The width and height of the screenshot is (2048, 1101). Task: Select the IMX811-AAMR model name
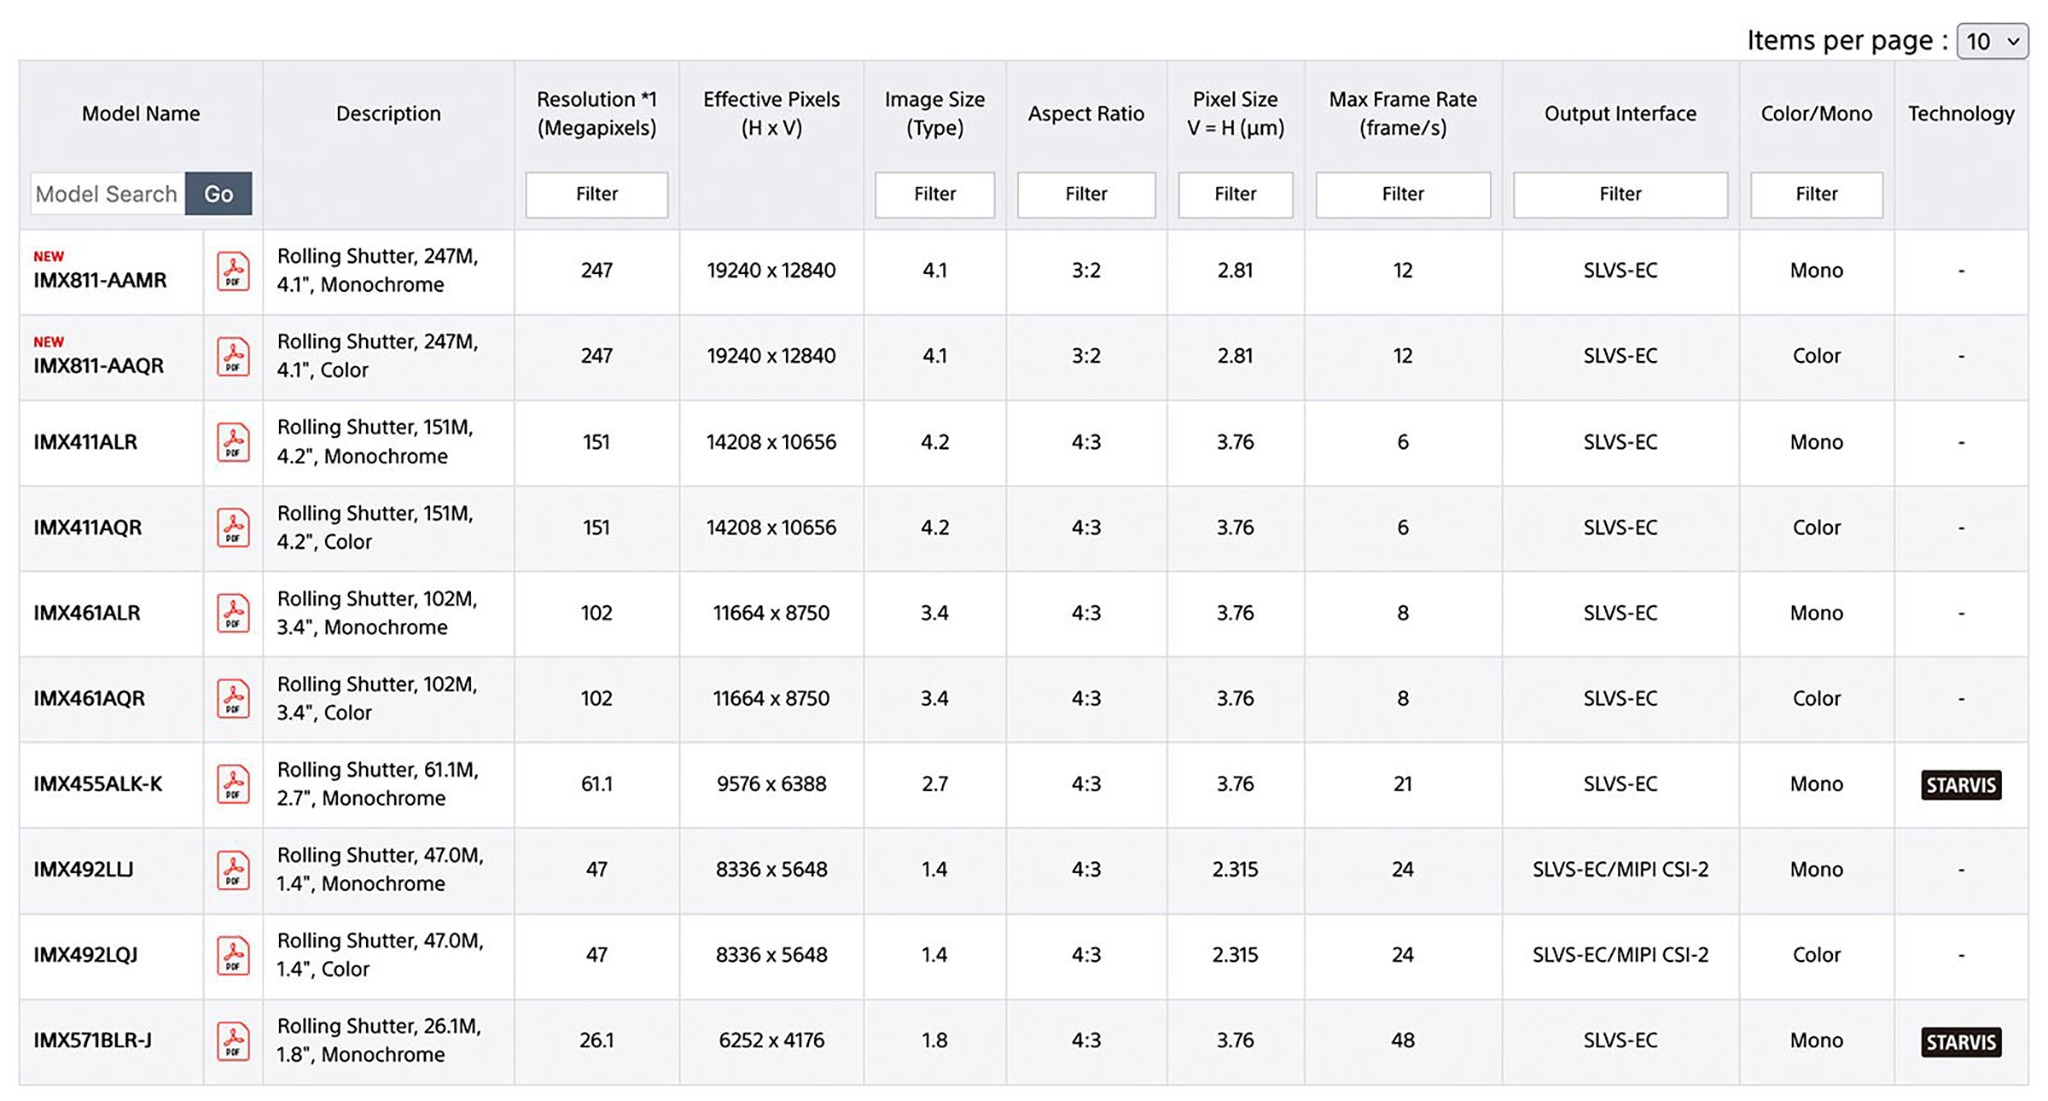pyautogui.click(x=100, y=281)
